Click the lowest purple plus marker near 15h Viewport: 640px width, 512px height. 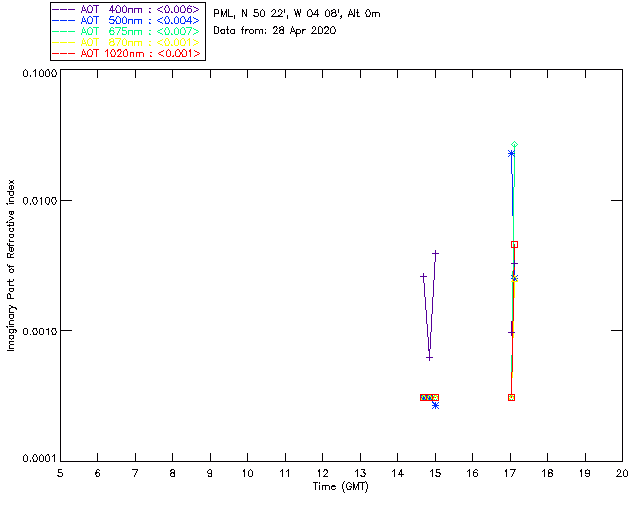click(x=429, y=358)
